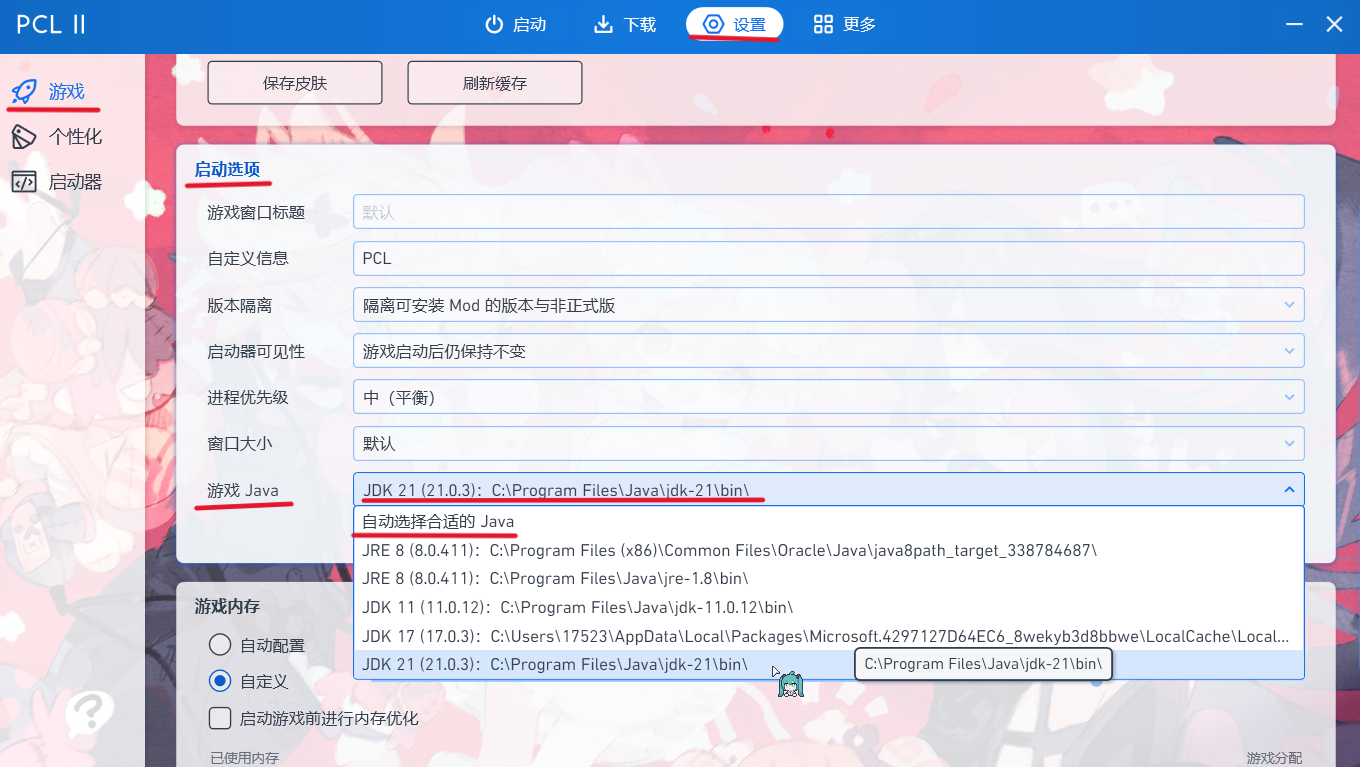Viewport: 1360px width, 767px height.
Task: Select the 设置 settings tab
Action: (735, 25)
